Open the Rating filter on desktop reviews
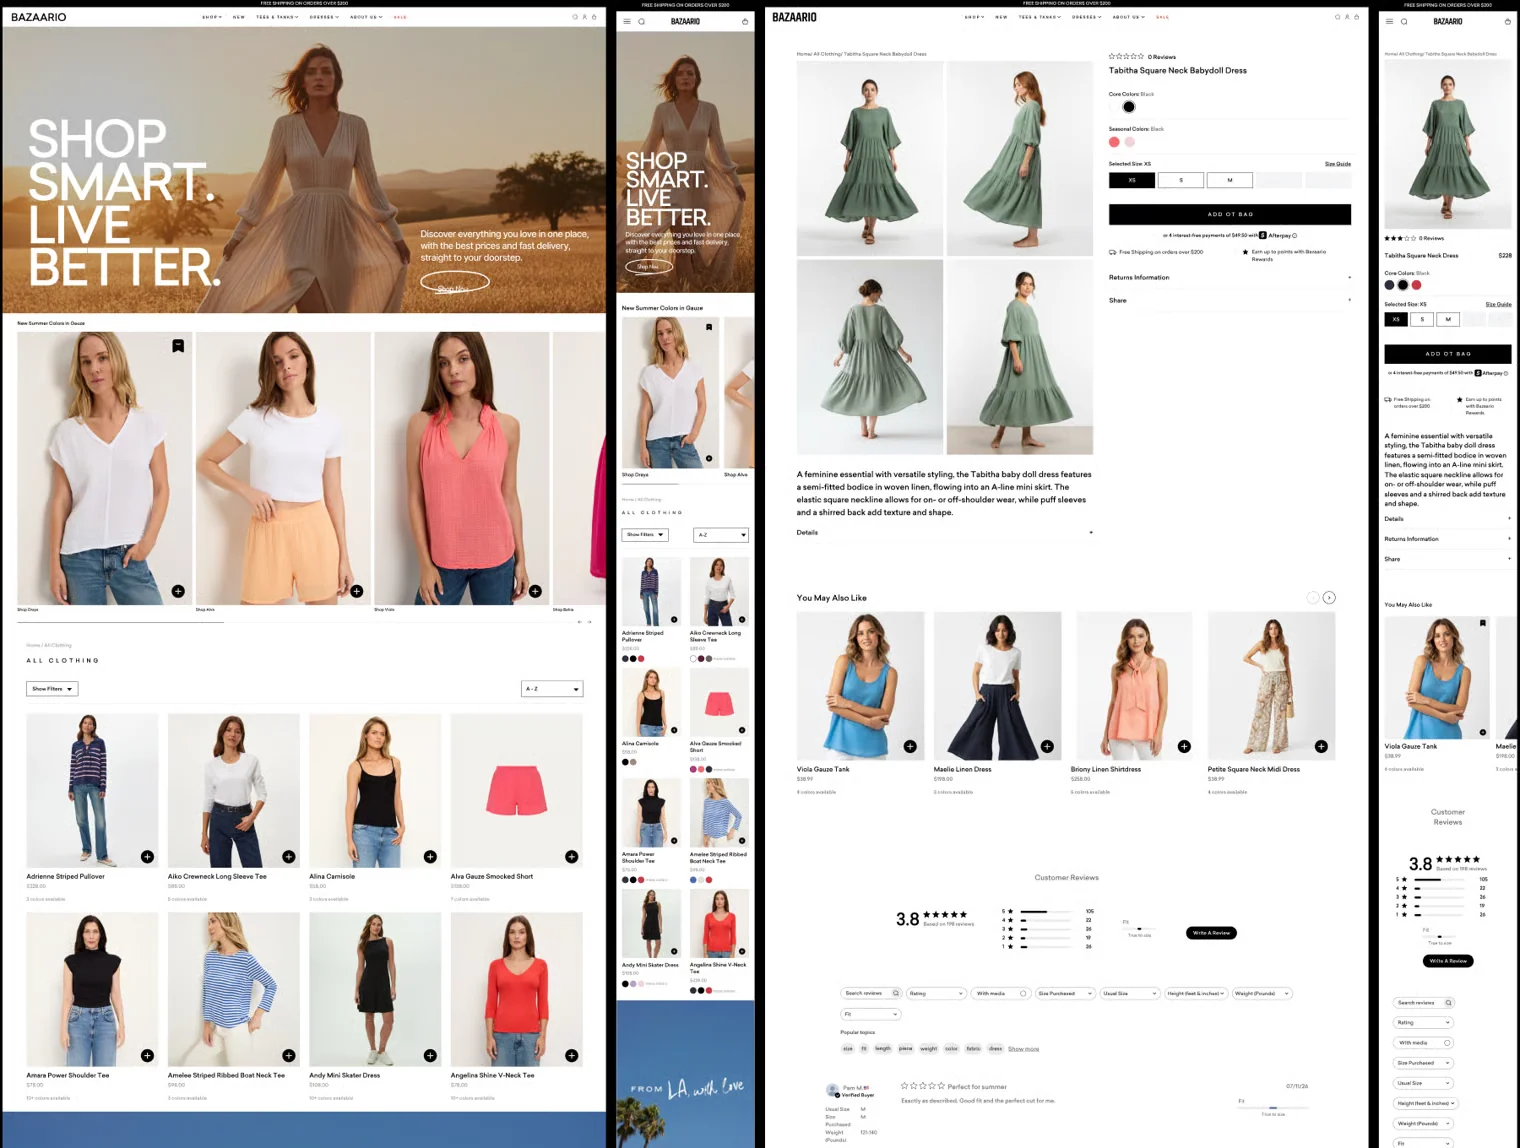1520x1148 pixels. point(936,993)
